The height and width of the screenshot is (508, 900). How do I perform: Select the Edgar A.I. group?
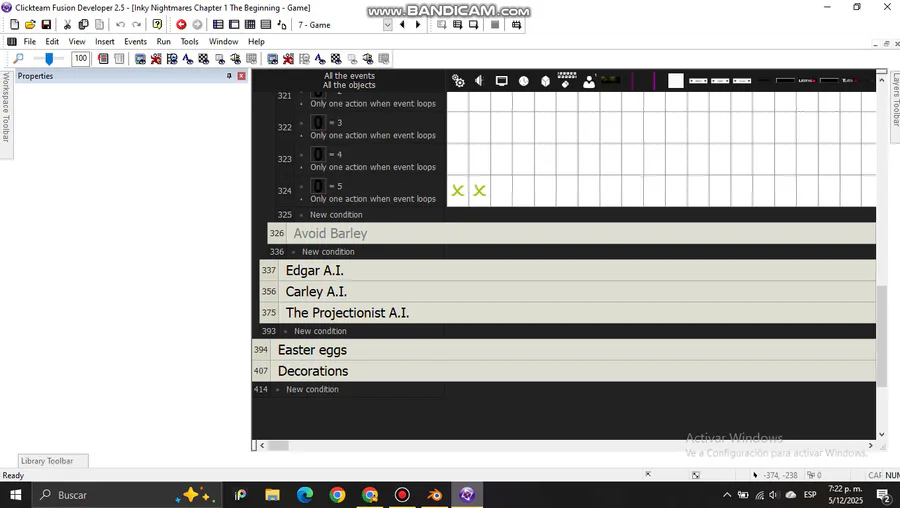pos(568,270)
